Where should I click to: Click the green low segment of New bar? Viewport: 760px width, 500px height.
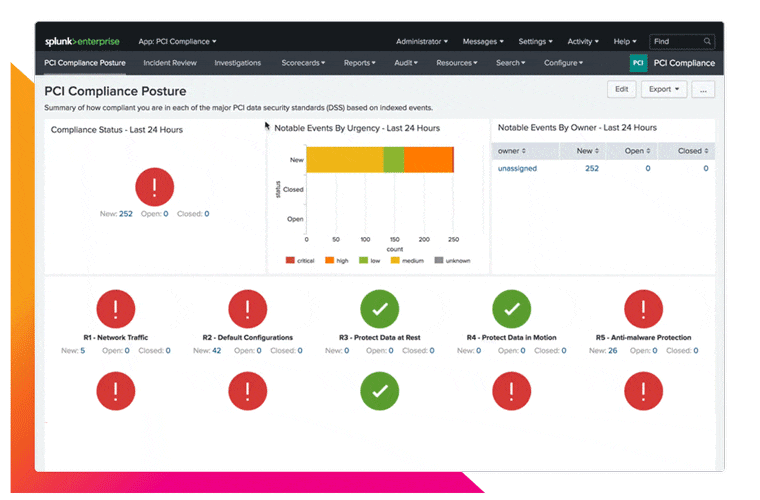394,160
